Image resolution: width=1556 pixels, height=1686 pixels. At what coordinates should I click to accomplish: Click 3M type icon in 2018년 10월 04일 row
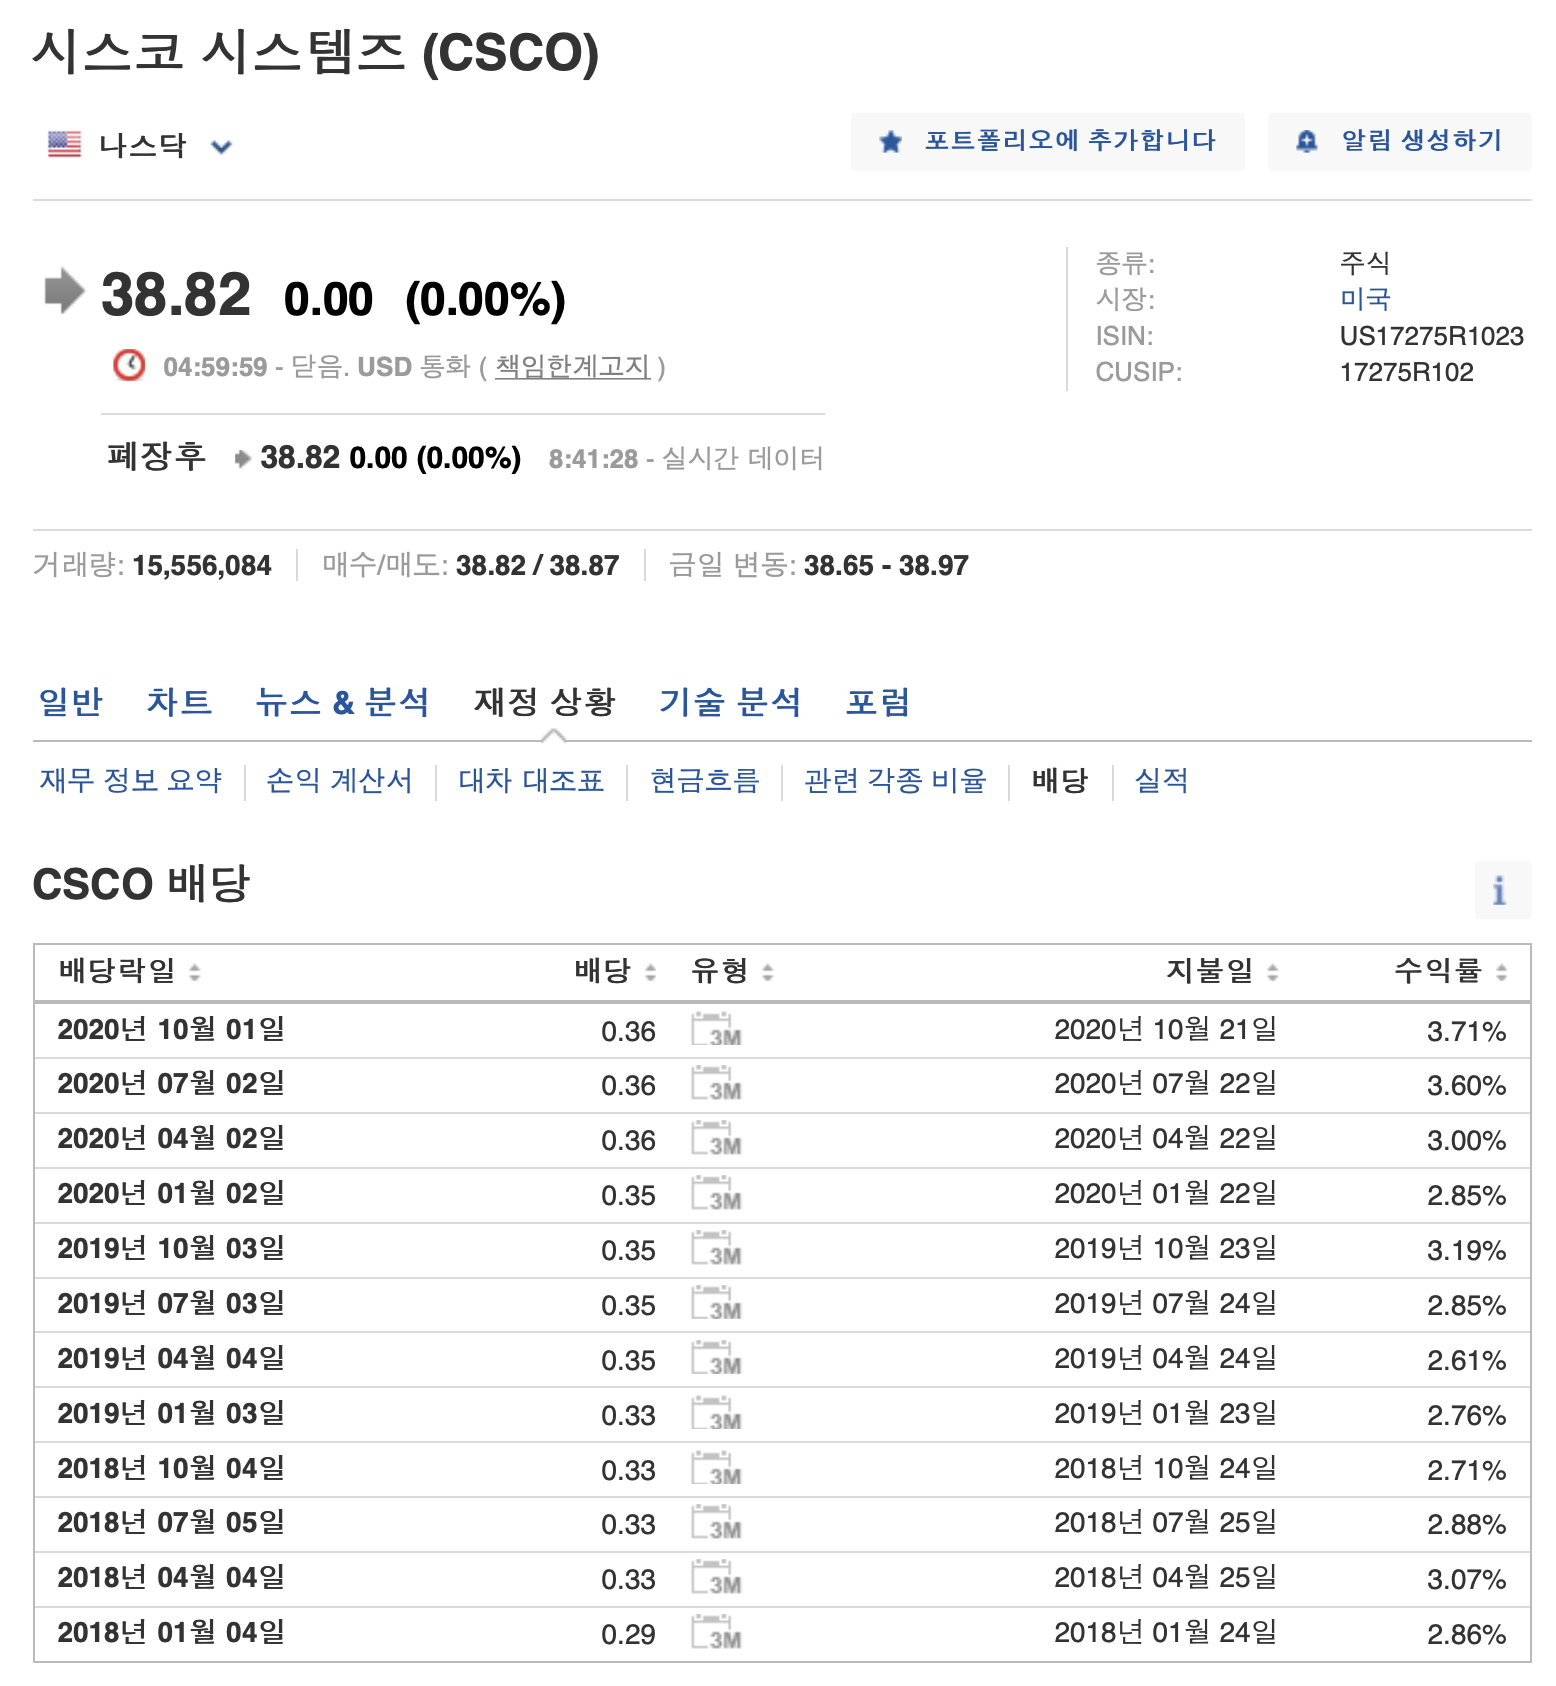pyautogui.click(x=716, y=1470)
